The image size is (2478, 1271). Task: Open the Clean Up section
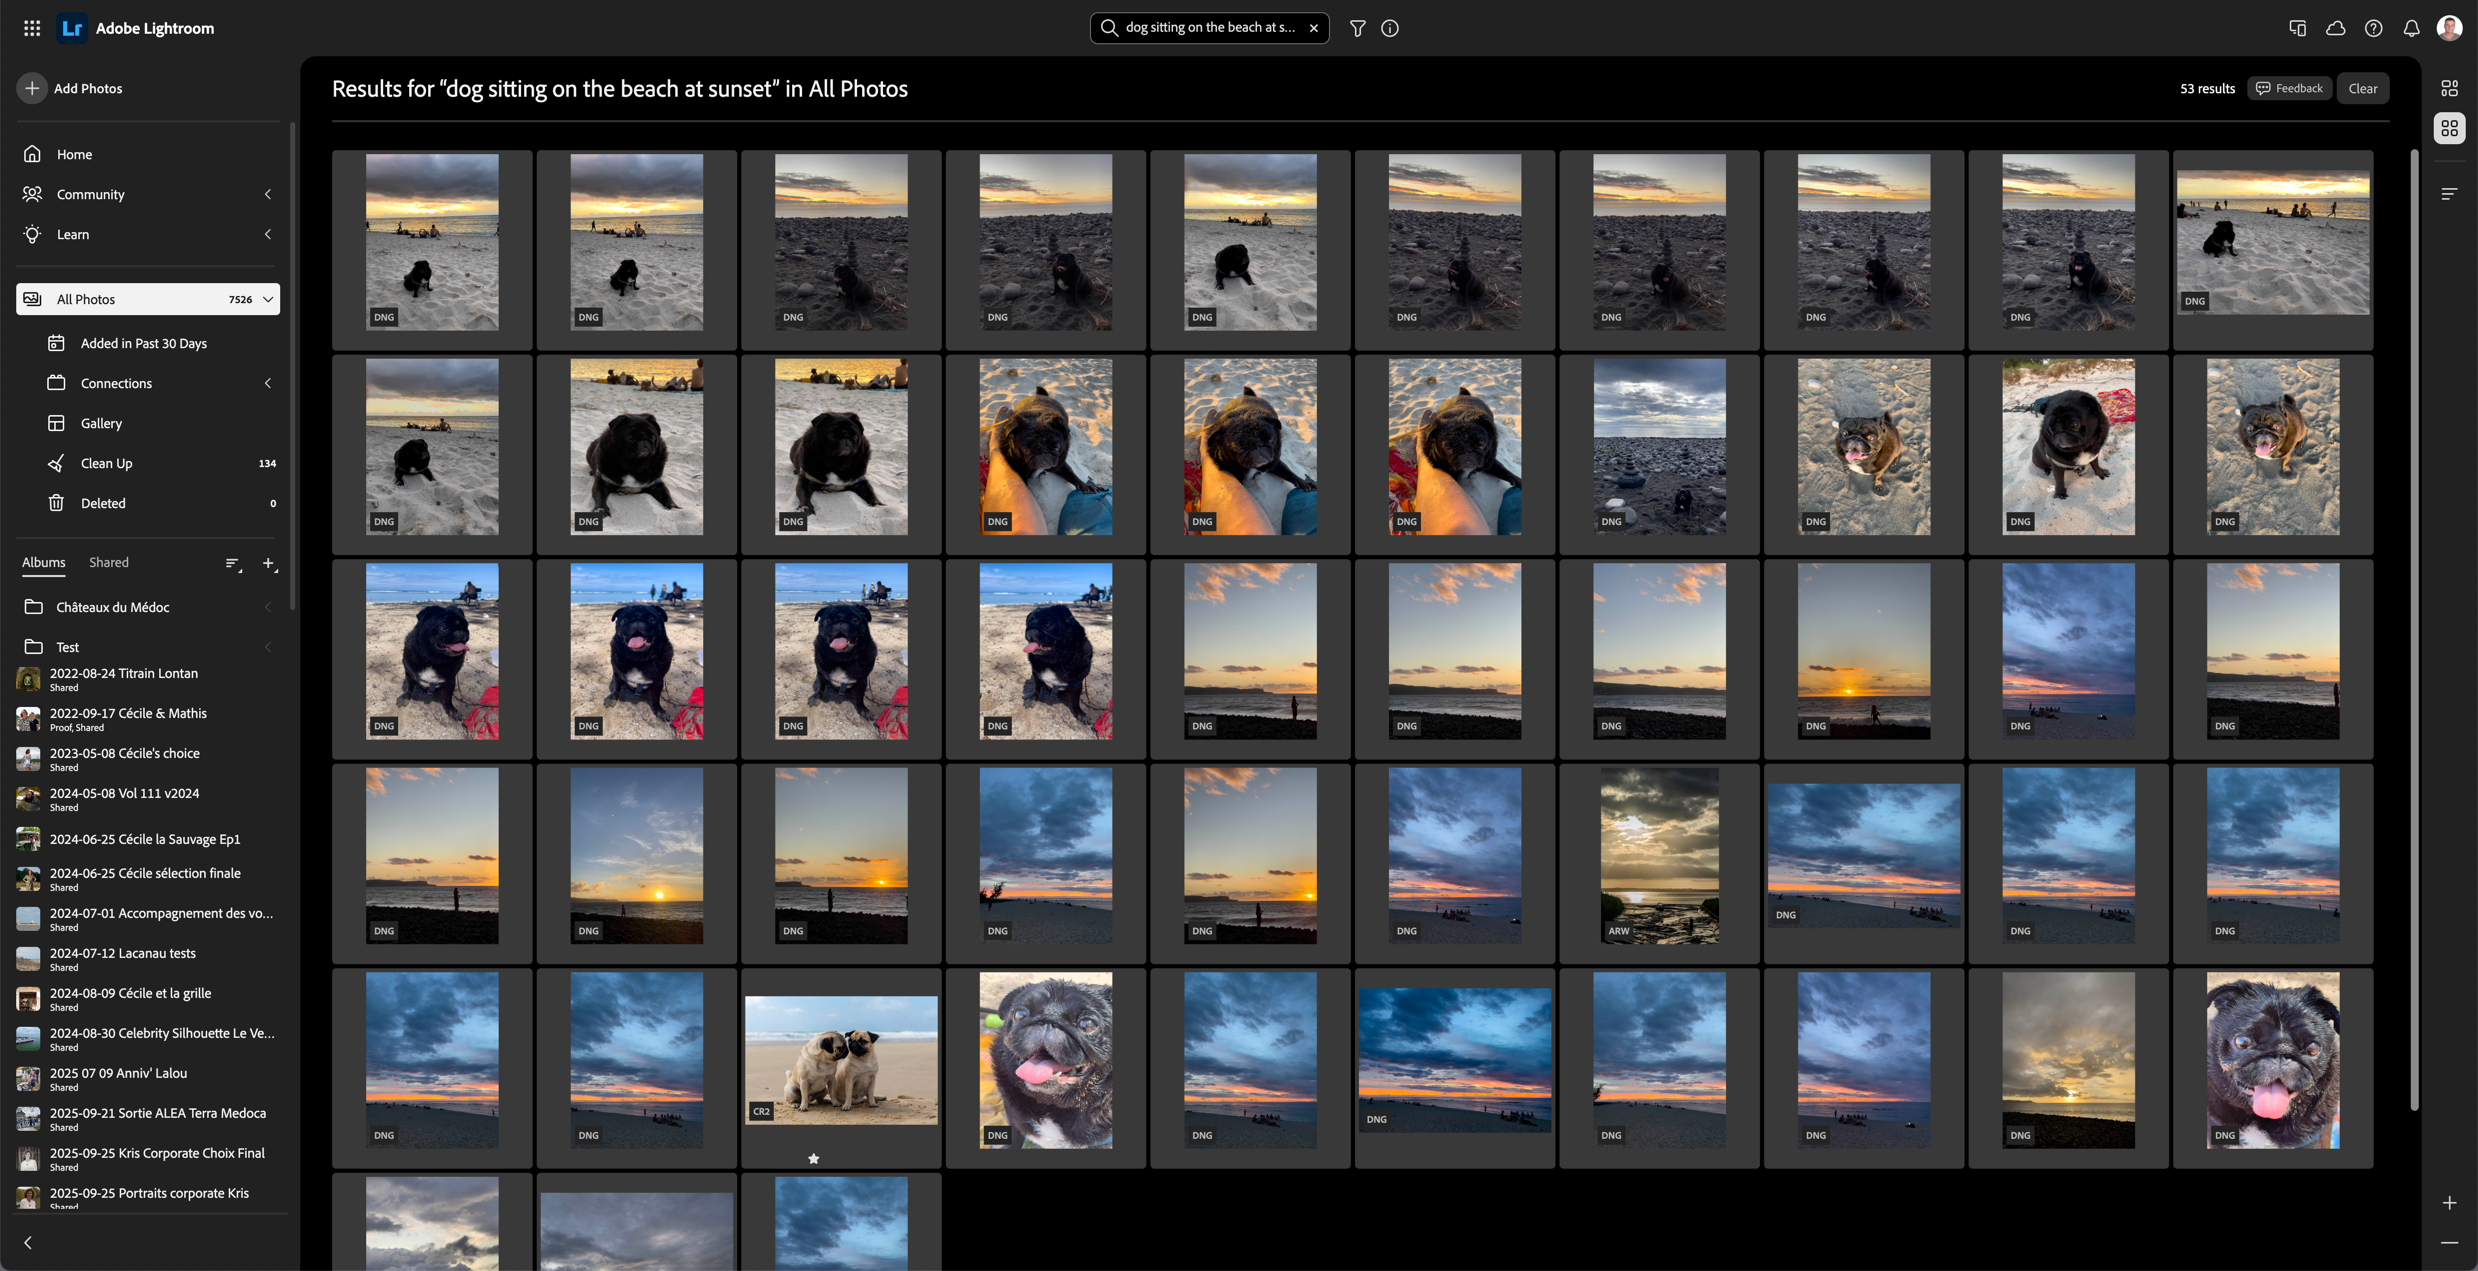point(106,463)
